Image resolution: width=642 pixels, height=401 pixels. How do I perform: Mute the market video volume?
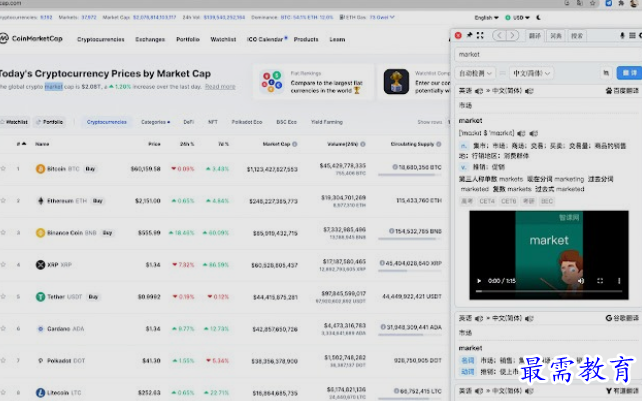(x=581, y=281)
